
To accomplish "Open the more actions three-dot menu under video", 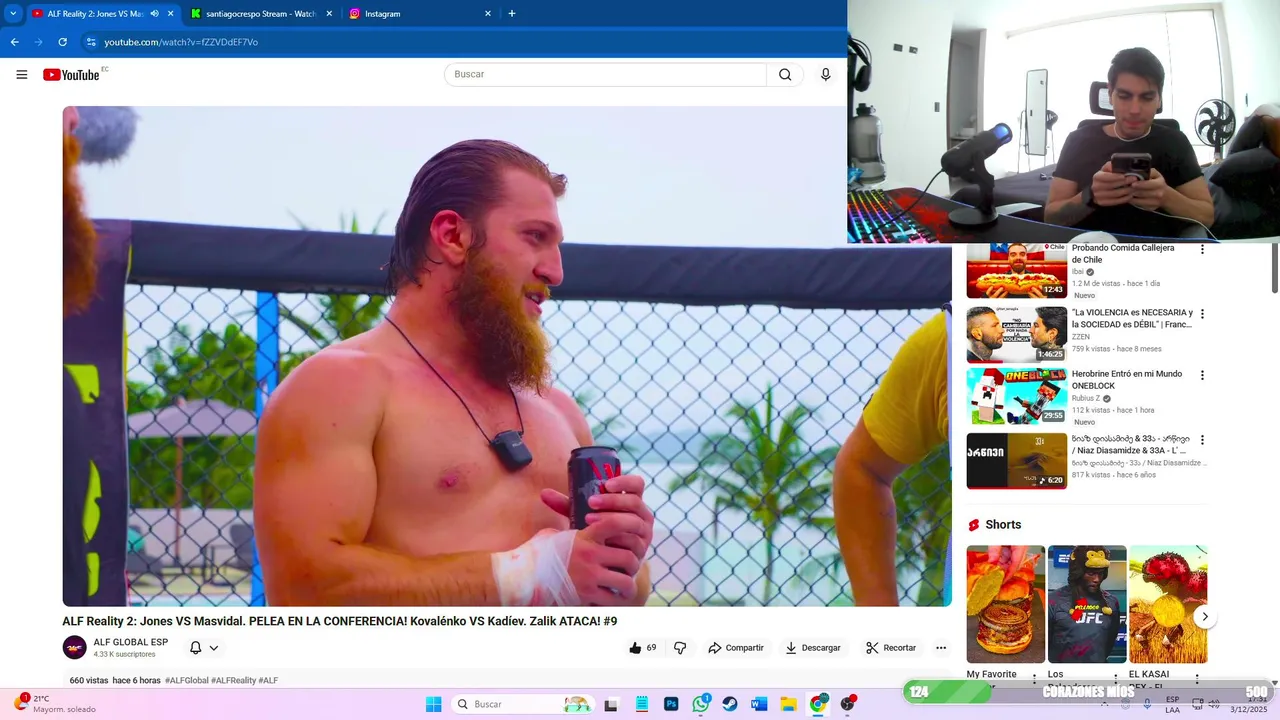I will (941, 648).
